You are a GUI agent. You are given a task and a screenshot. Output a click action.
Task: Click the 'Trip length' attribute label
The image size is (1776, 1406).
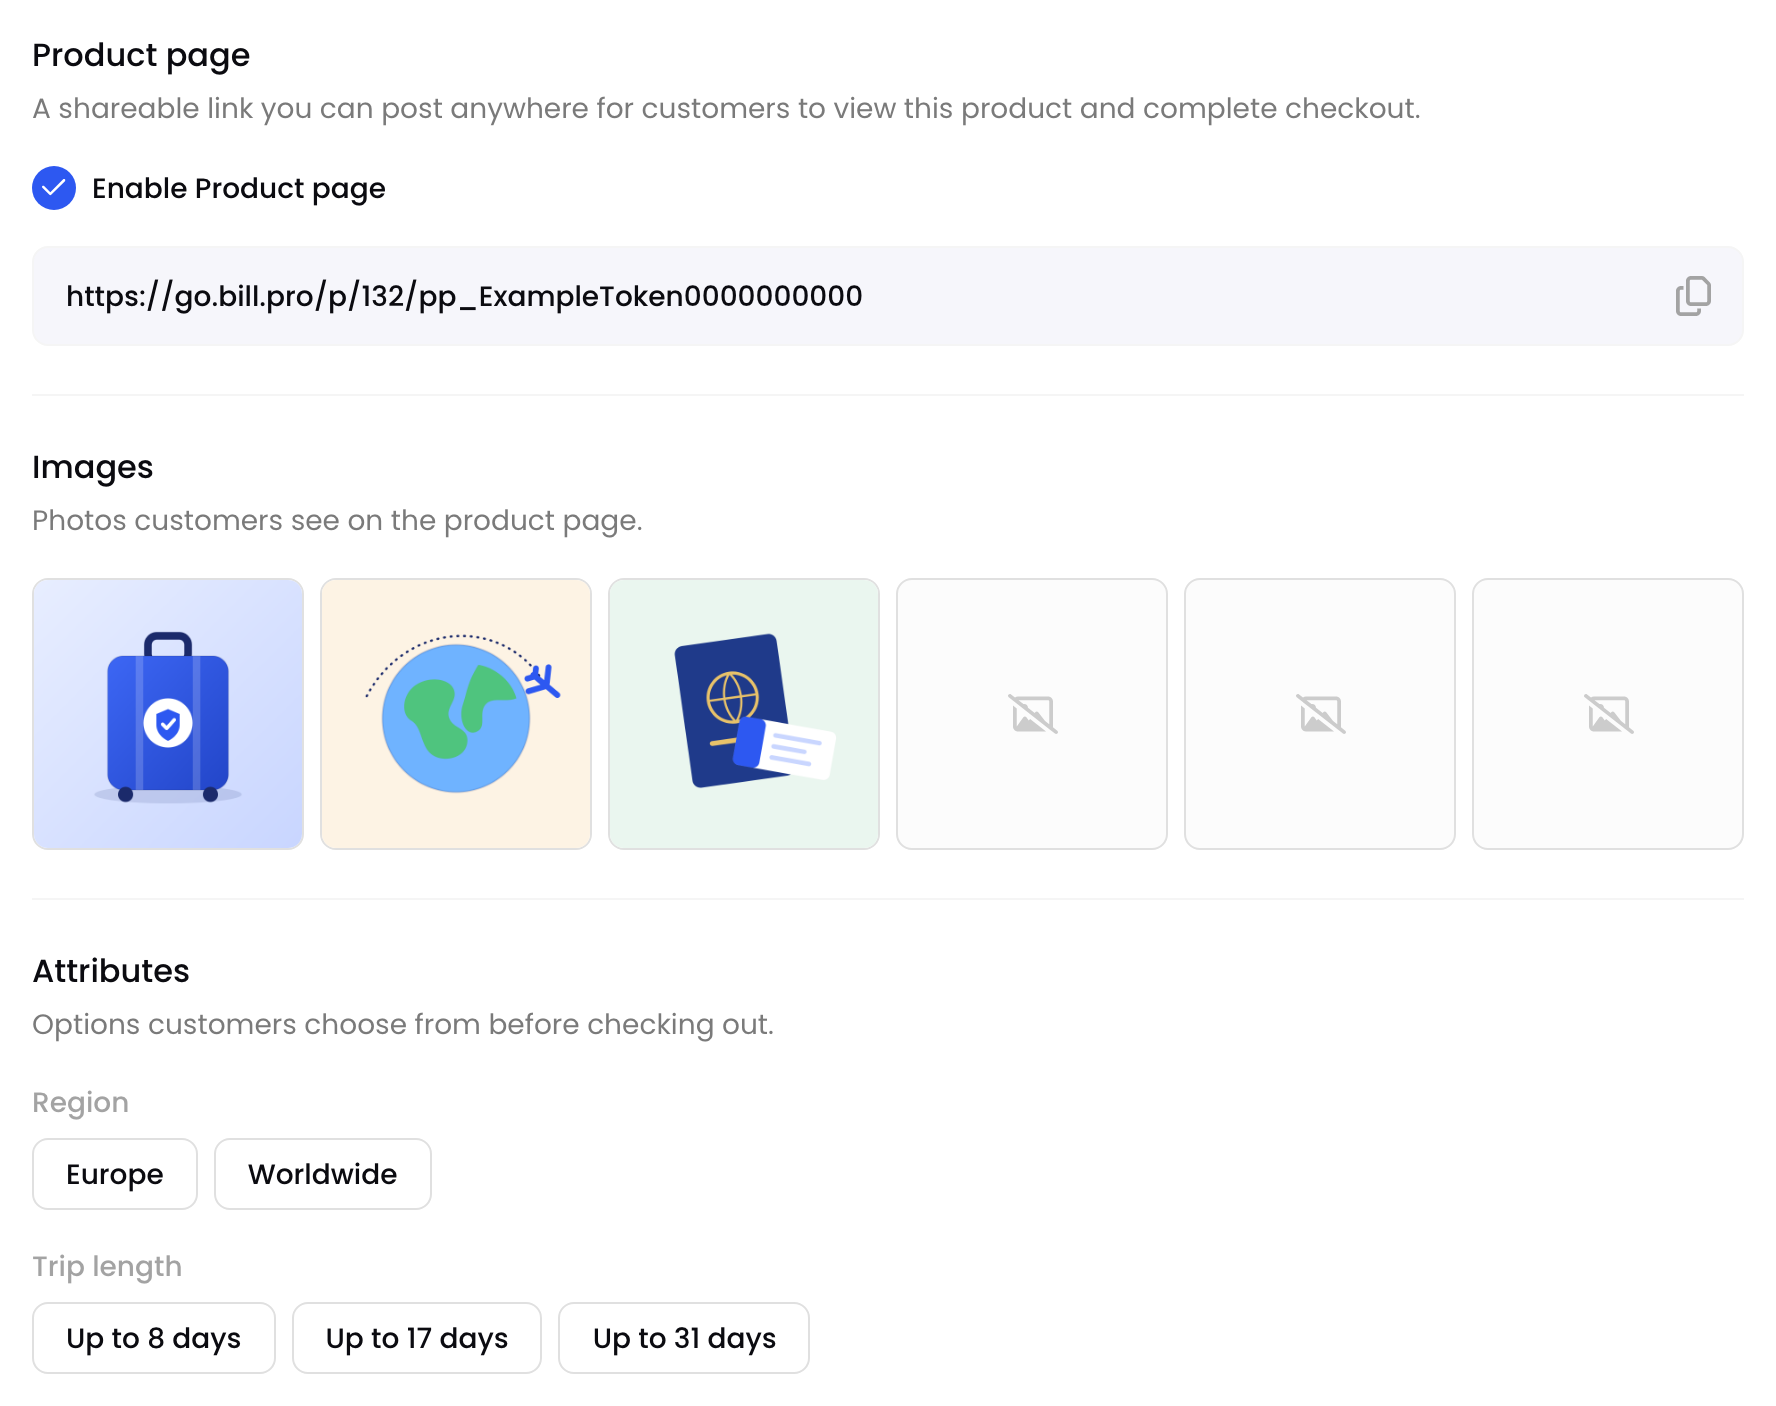pyautogui.click(x=107, y=1267)
